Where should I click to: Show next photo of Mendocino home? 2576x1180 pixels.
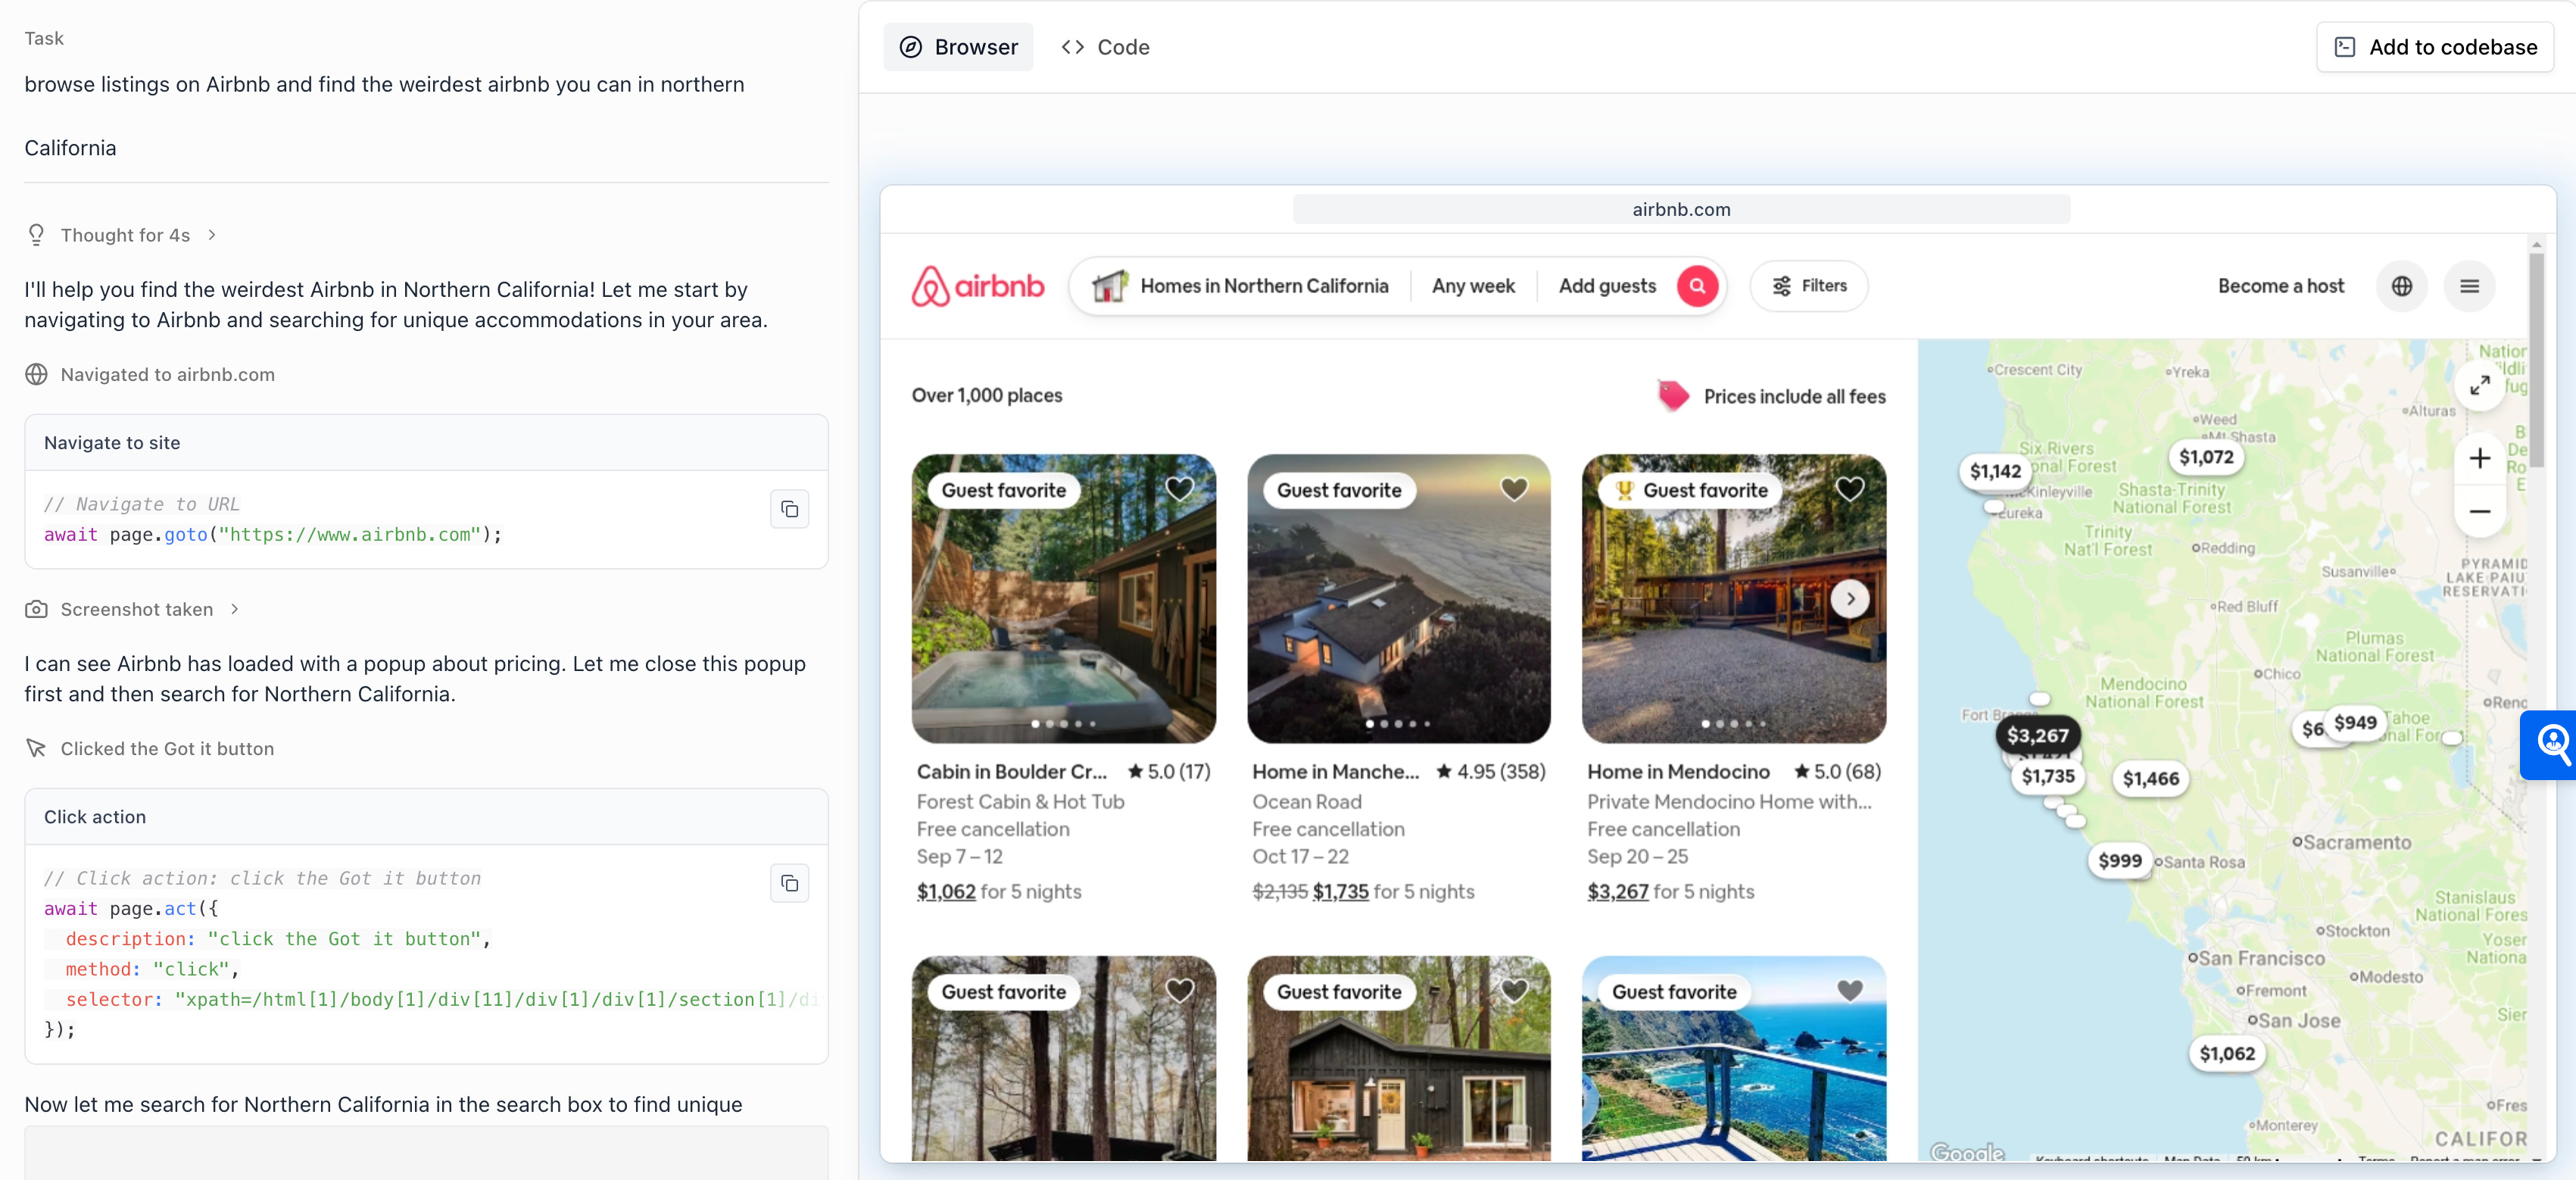click(x=1850, y=599)
